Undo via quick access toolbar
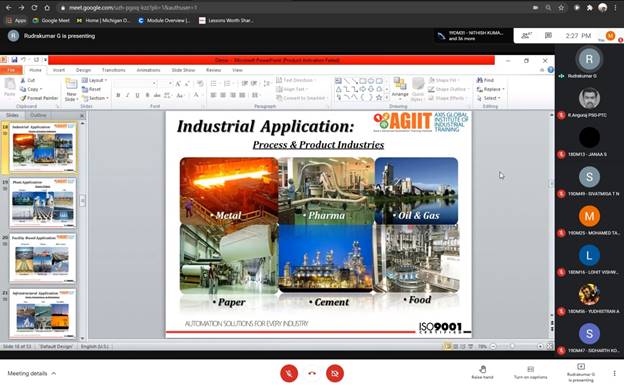This screenshot has width=624, height=387. click(24, 60)
